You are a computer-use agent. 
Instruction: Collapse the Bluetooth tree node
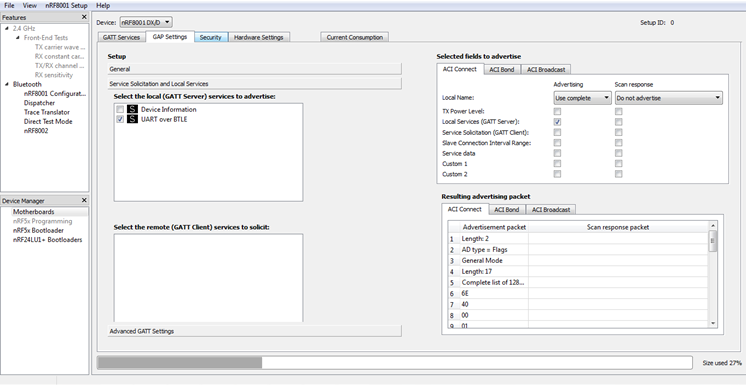click(7, 84)
